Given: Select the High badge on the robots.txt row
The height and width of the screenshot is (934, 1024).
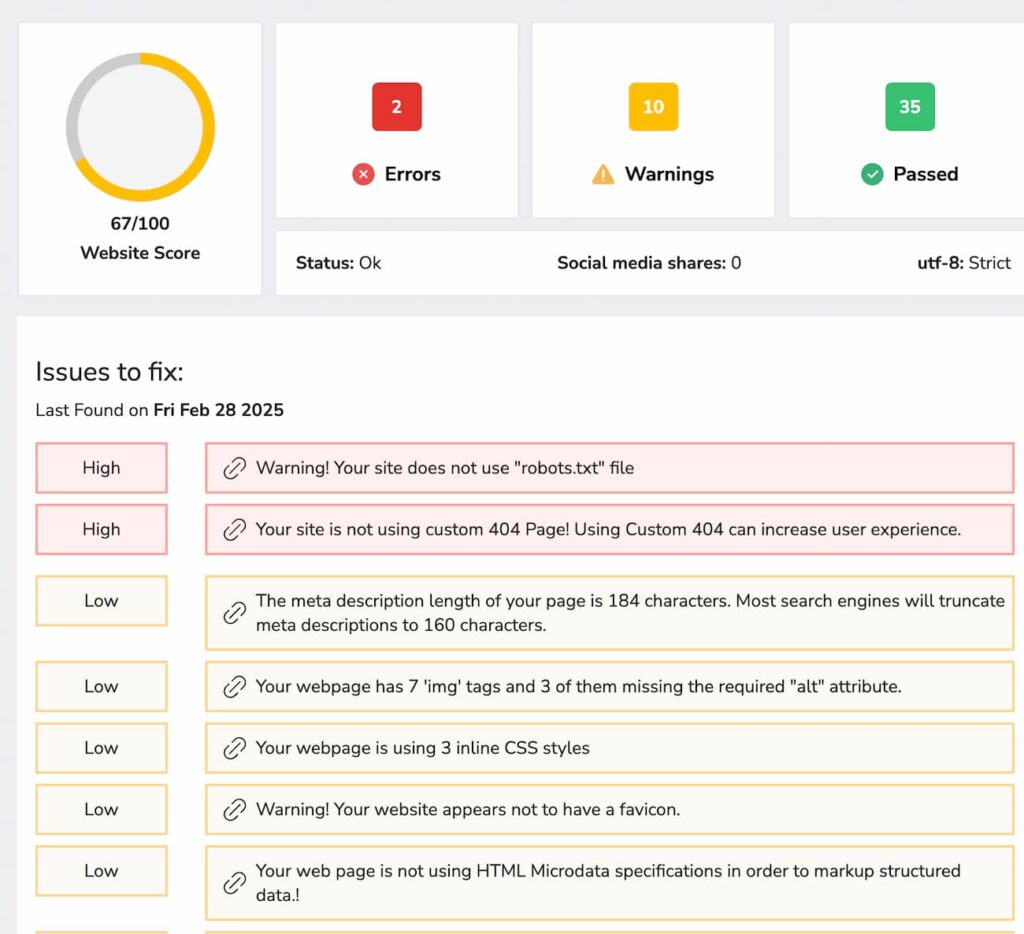Looking at the screenshot, I should click(x=101, y=467).
